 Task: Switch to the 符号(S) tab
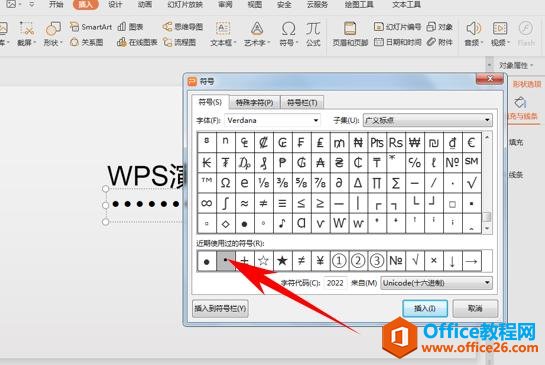pos(210,102)
